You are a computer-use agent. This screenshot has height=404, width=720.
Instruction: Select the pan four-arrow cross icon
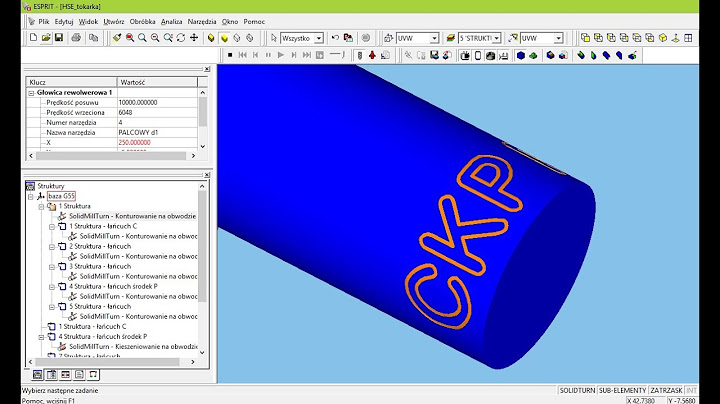coord(194,38)
